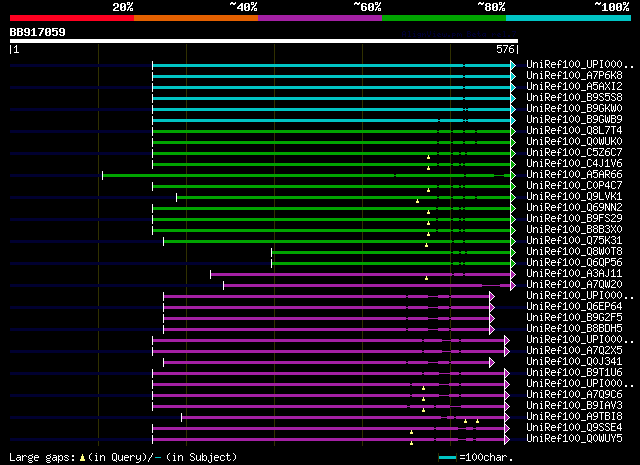This screenshot has width=640, height=465.
Task: Click the yellow gap marker under Q75K31 alignment
Action: pyautogui.click(x=427, y=245)
